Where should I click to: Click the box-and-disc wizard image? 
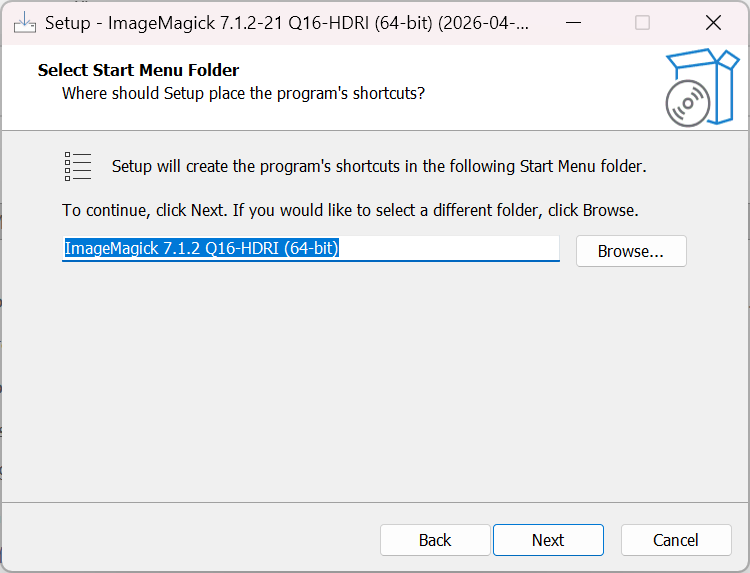[x=701, y=86]
